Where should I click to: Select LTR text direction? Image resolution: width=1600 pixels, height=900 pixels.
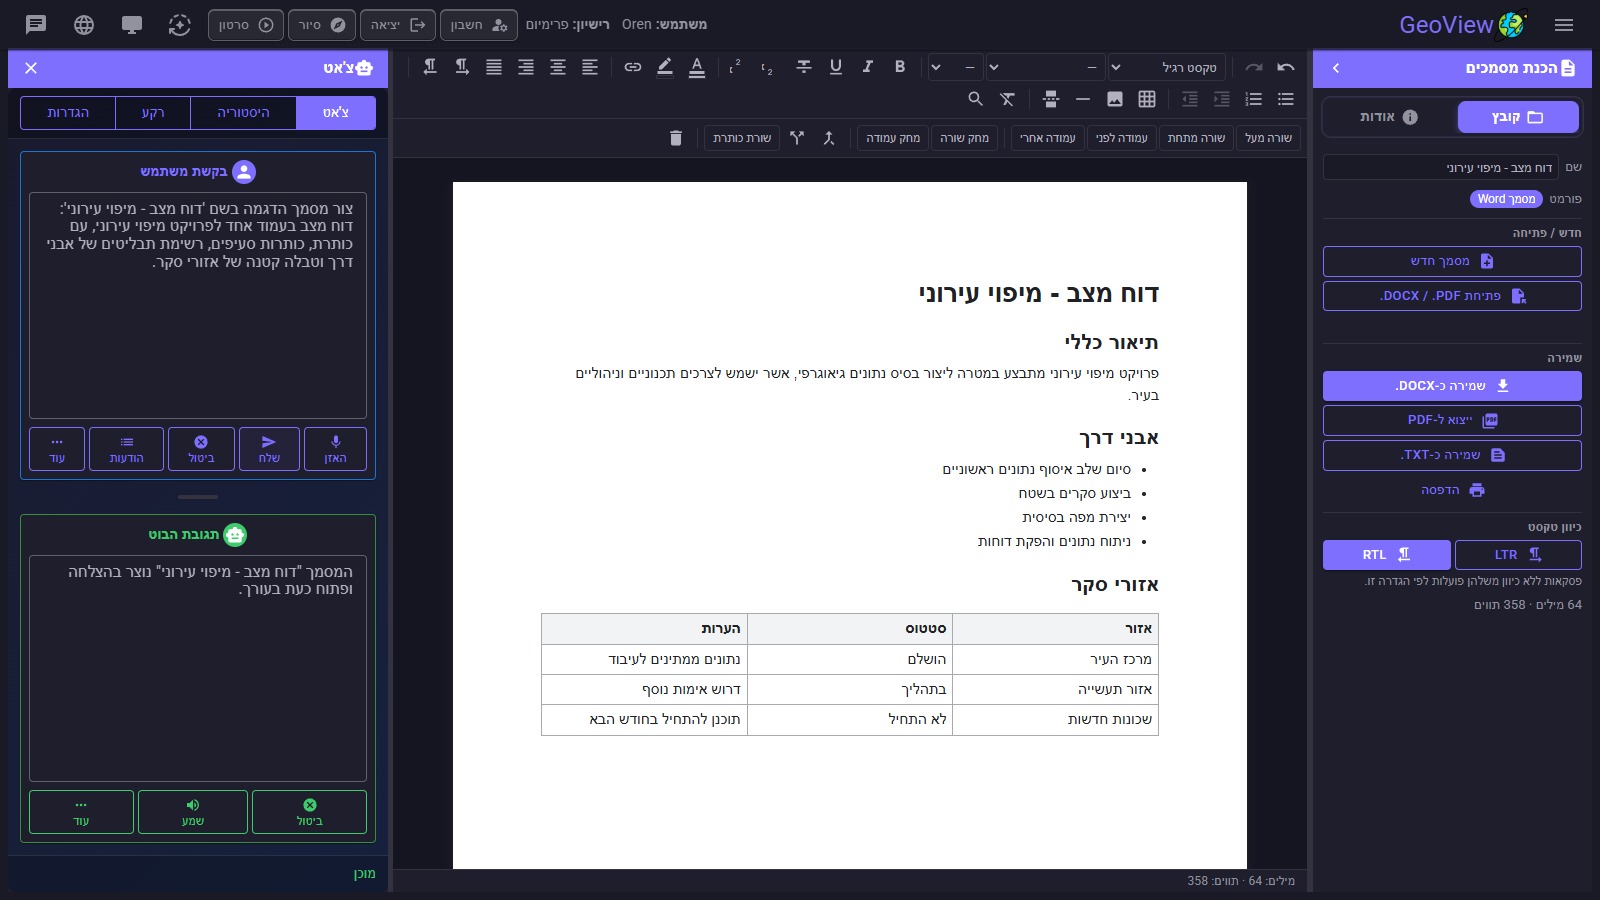[x=1518, y=555]
